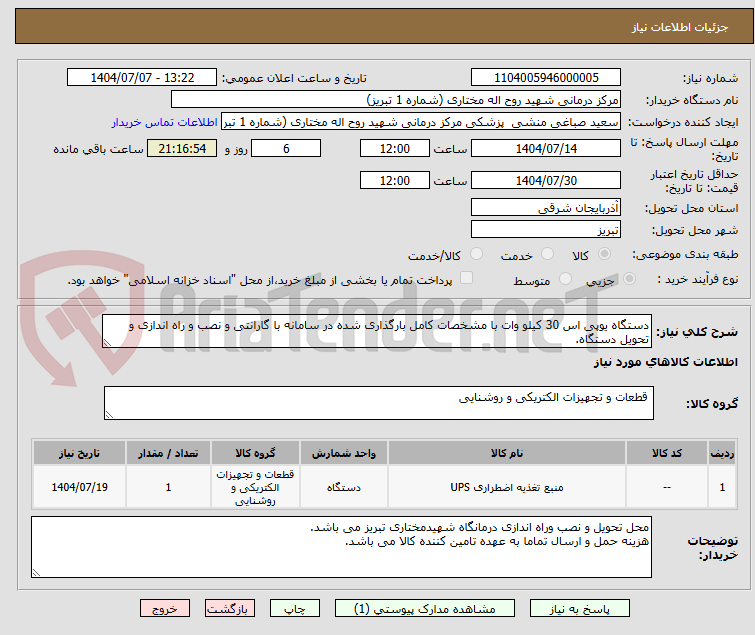
Task: Click the response deadline date 1404/07/14
Action: click(546, 148)
